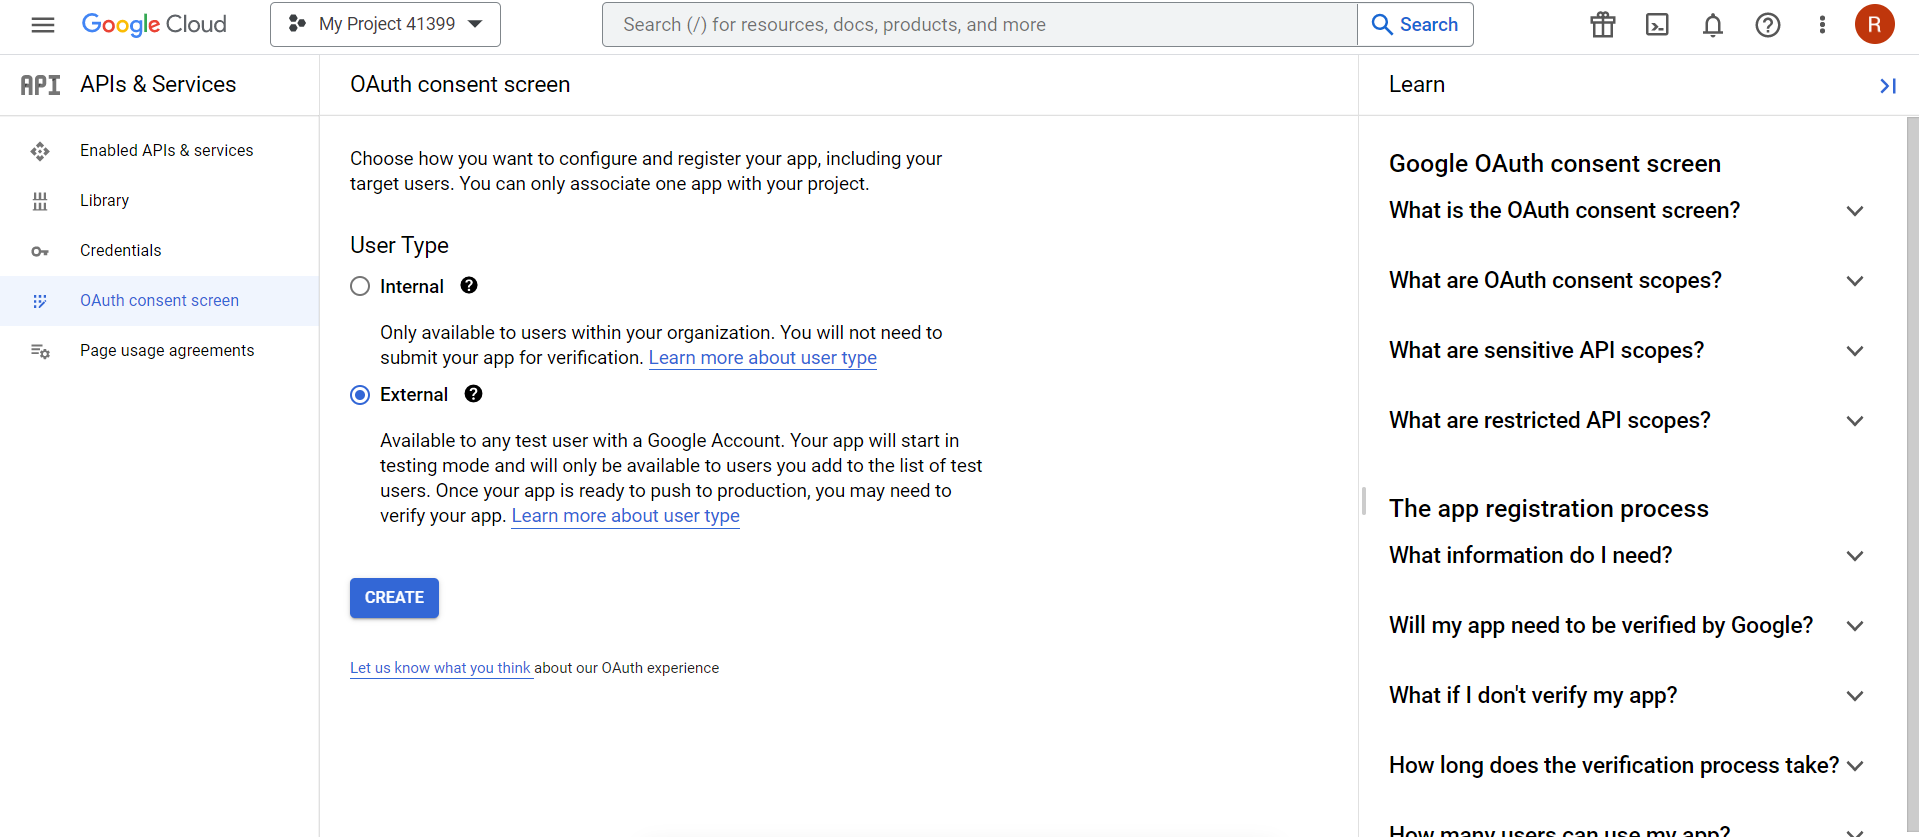The image size is (1919, 837).
Task: Click the Enabled APIs & services icon
Action: tap(40, 151)
